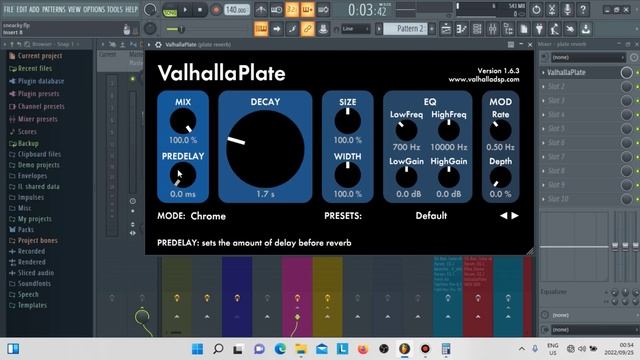This screenshot has height=360, width=640.
Task: Open taskbar Search icon
Action: pyautogui.click(x=218, y=349)
